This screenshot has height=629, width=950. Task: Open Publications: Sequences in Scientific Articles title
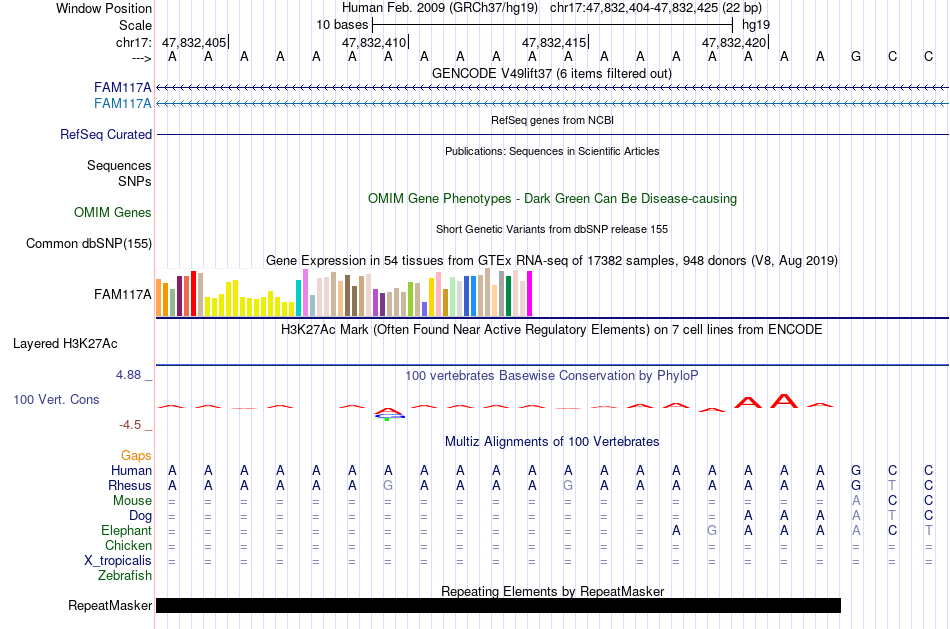[x=552, y=151]
